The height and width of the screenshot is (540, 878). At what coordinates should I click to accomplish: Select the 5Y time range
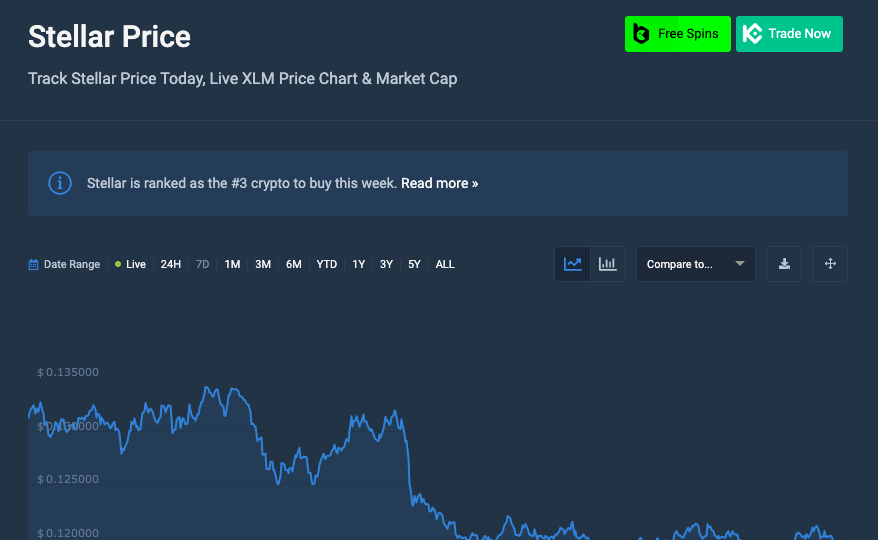click(414, 264)
